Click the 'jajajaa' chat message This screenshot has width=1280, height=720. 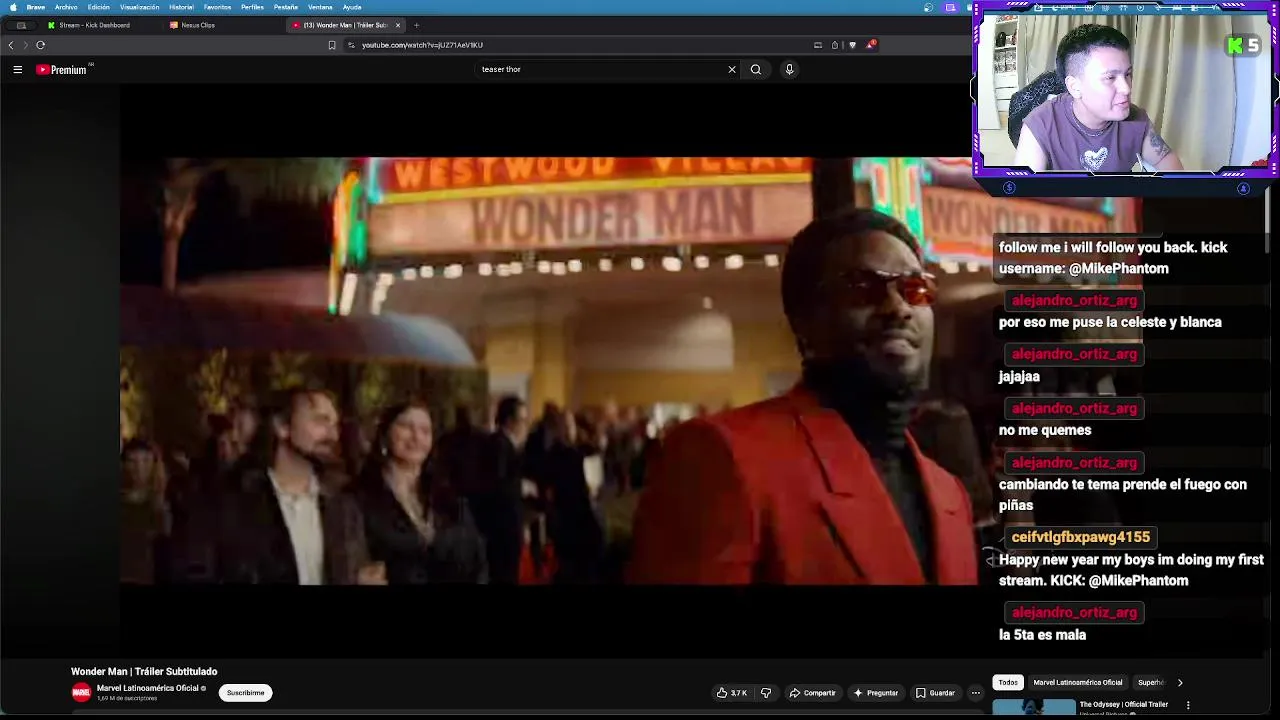click(1019, 376)
